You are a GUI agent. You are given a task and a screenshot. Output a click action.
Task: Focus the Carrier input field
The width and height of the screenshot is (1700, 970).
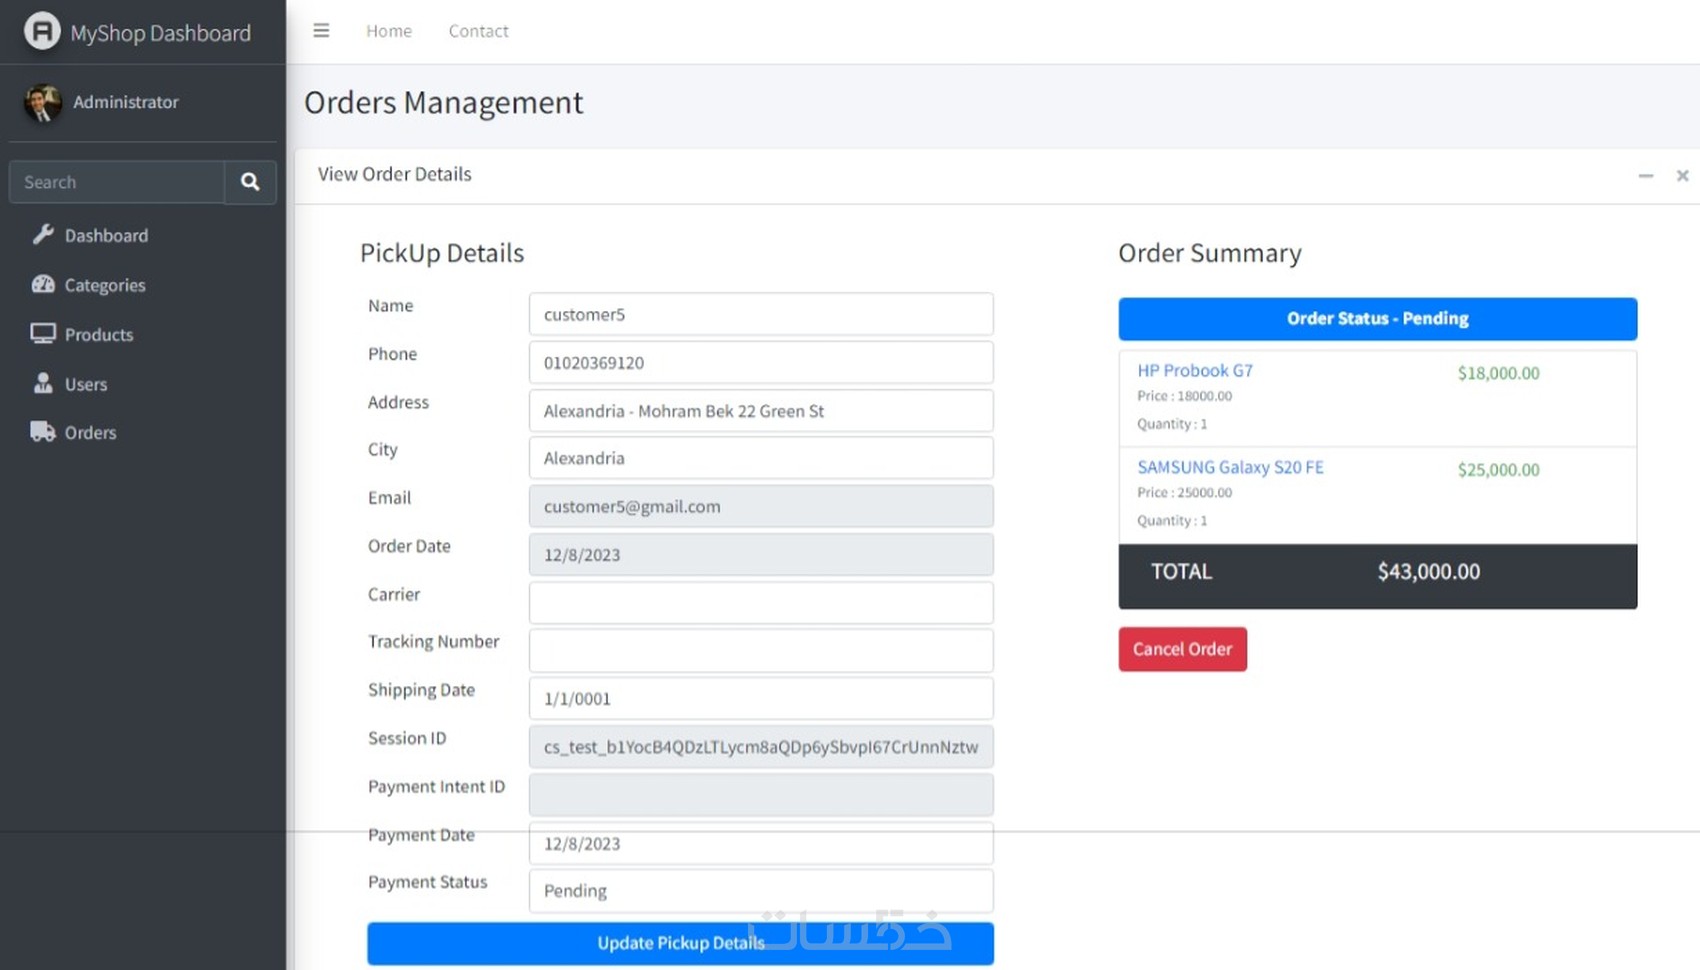pos(761,602)
